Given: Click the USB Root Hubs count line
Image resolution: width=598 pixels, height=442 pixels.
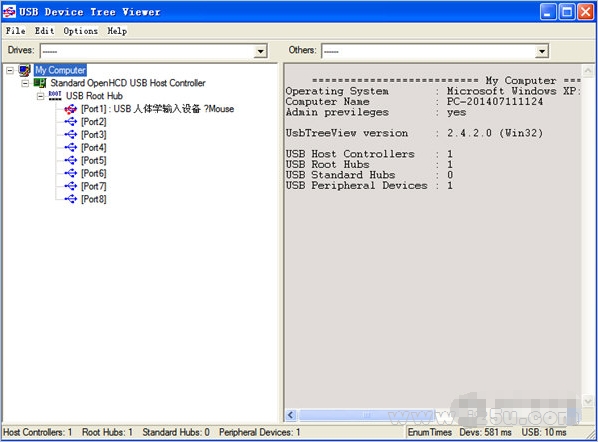Looking at the screenshot, I should point(369,164).
